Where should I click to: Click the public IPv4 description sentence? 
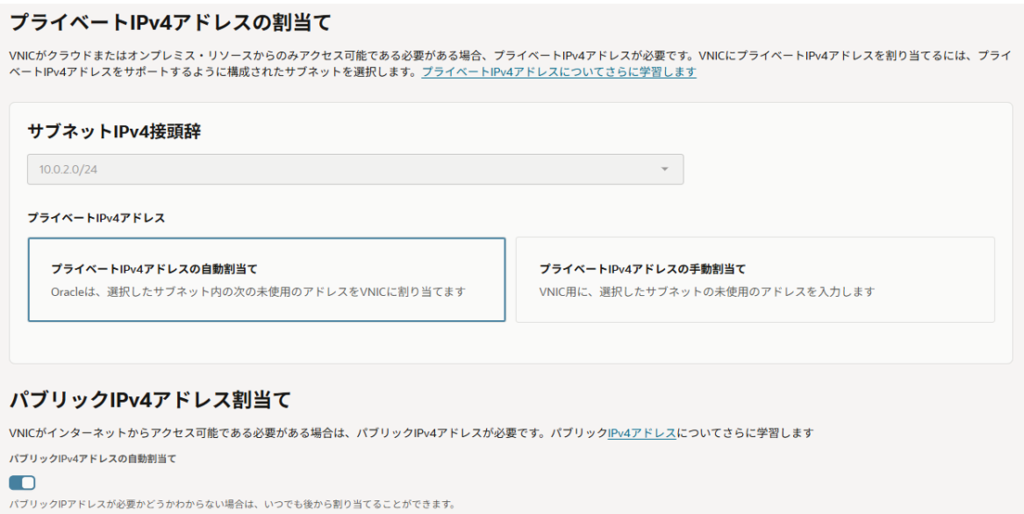(300, 433)
